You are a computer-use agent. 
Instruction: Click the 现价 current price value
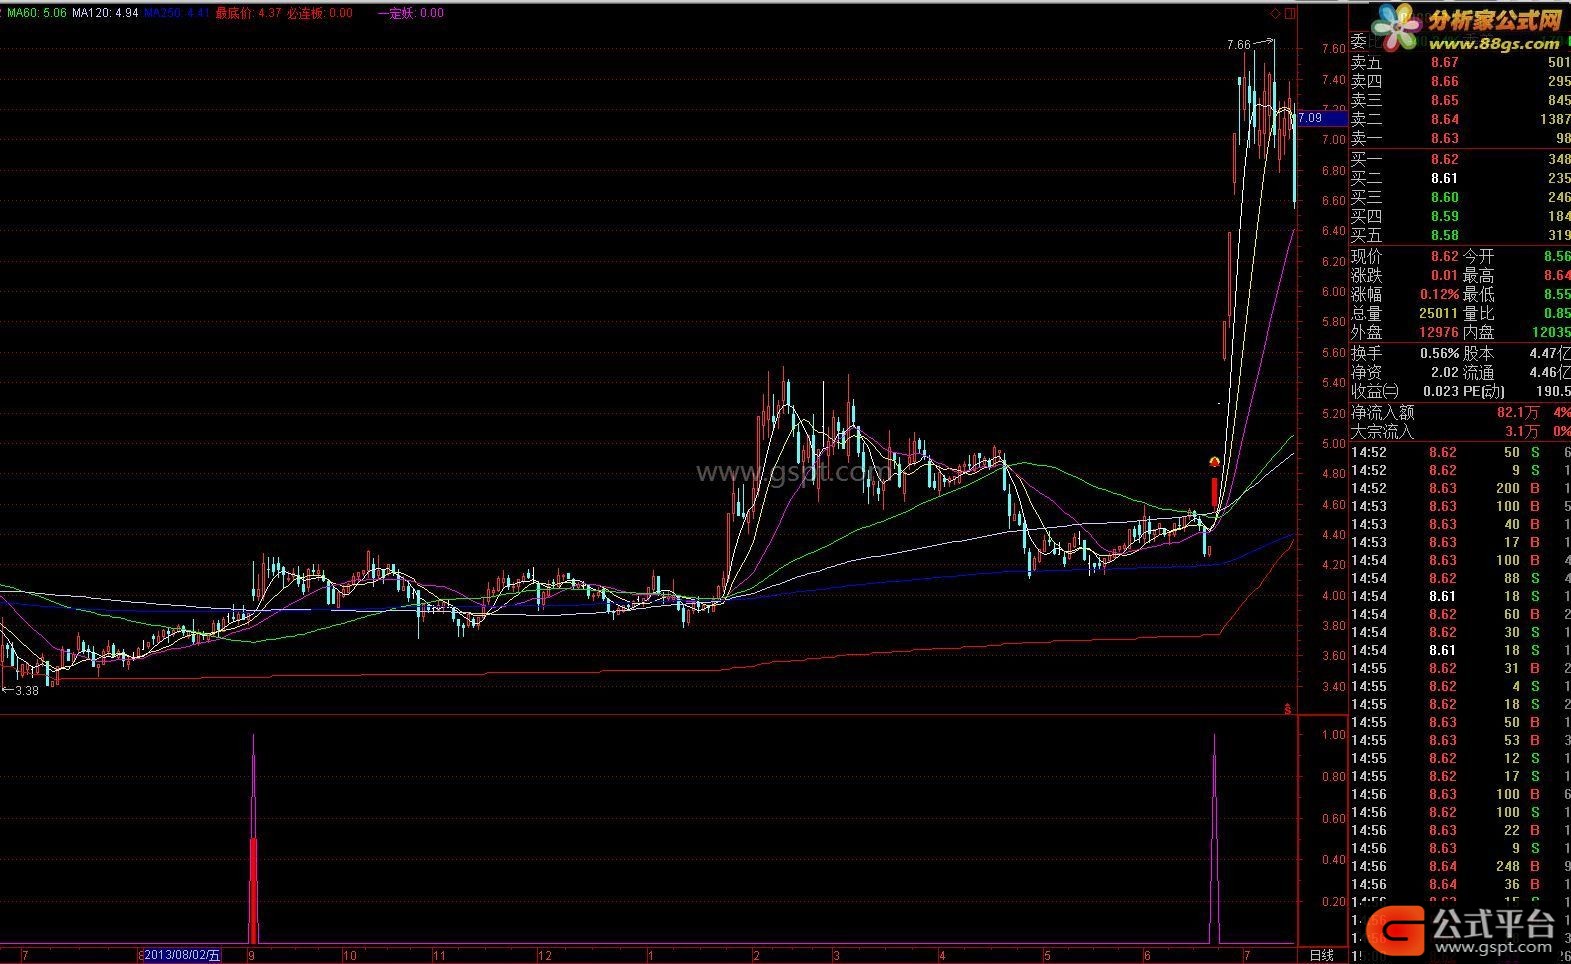[1444, 256]
